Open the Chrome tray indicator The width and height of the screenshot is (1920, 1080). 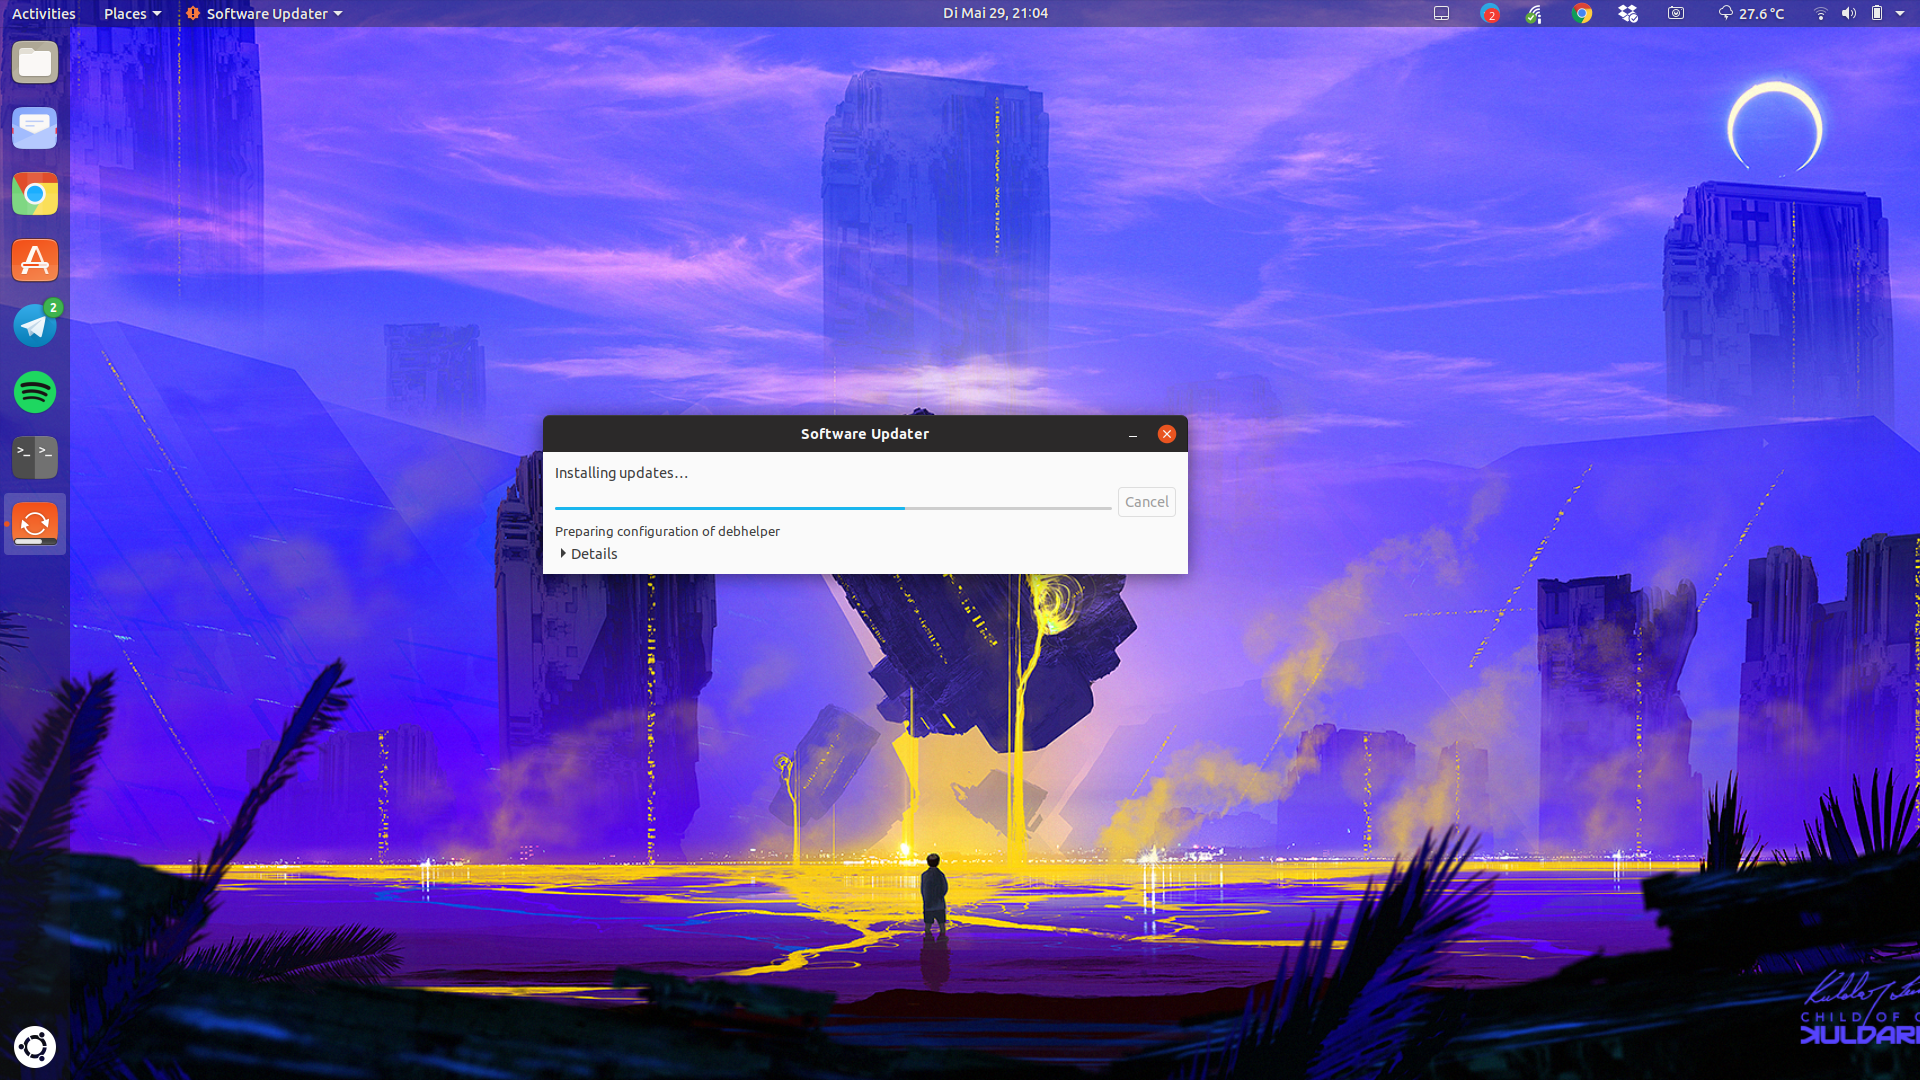tap(1582, 13)
